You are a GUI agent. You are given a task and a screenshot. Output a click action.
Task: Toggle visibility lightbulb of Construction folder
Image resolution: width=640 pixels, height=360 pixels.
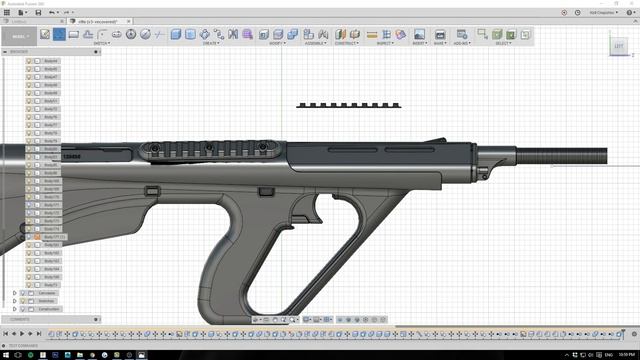[x=23, y=309]
